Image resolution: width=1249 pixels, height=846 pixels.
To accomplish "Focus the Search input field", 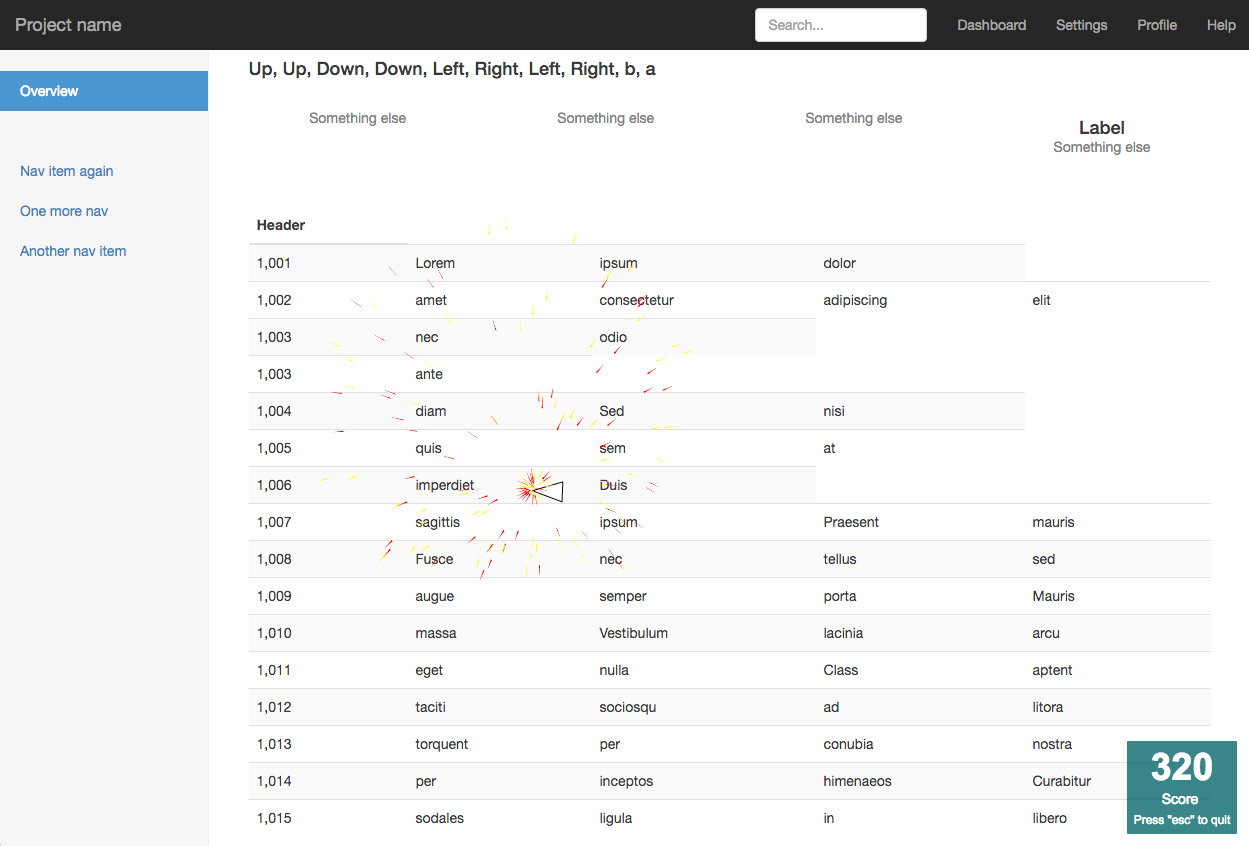I will coord(841,25).
